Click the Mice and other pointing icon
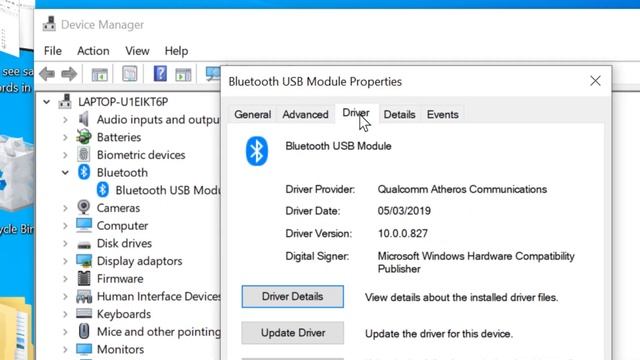 click(84, 331)
